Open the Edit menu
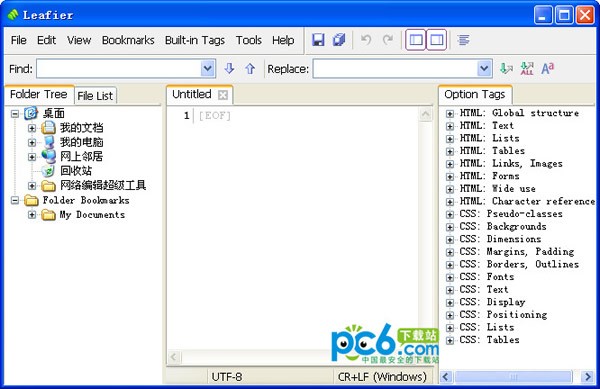600x389 pixels. [46, 40]
